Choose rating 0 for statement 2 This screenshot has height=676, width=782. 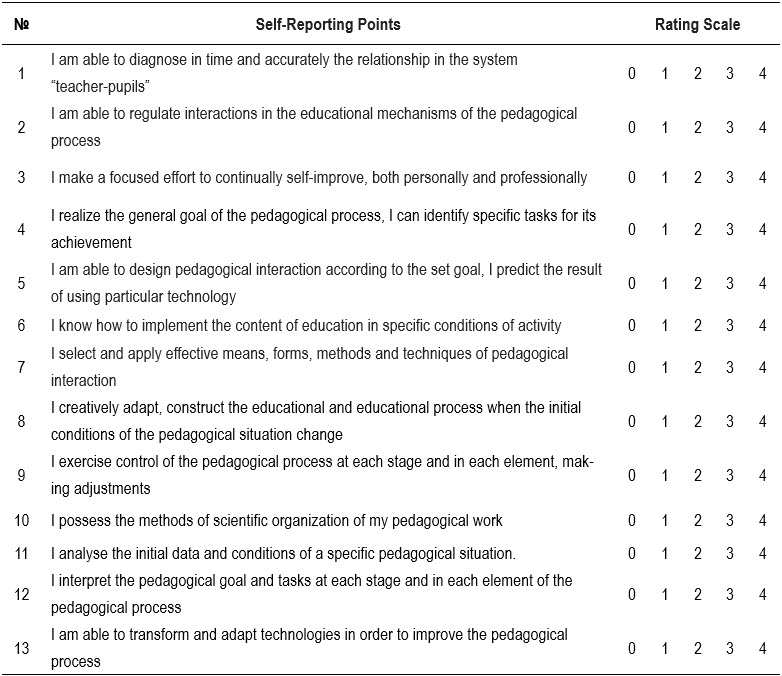point(631,127)
